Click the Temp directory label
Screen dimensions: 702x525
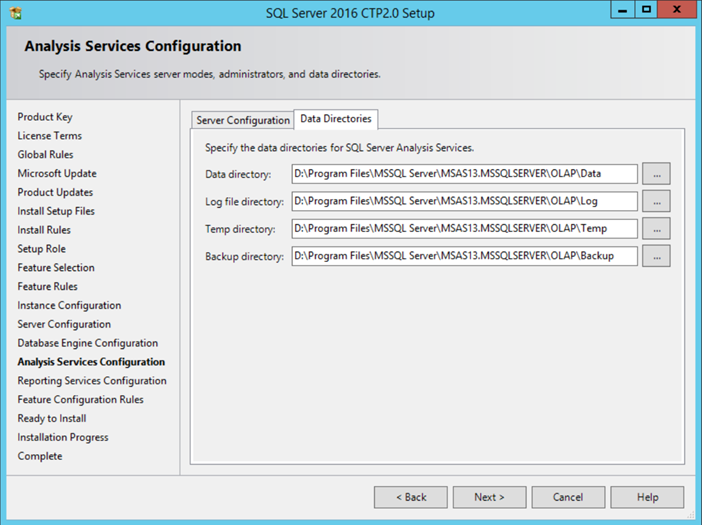click(x=240, y=229)
